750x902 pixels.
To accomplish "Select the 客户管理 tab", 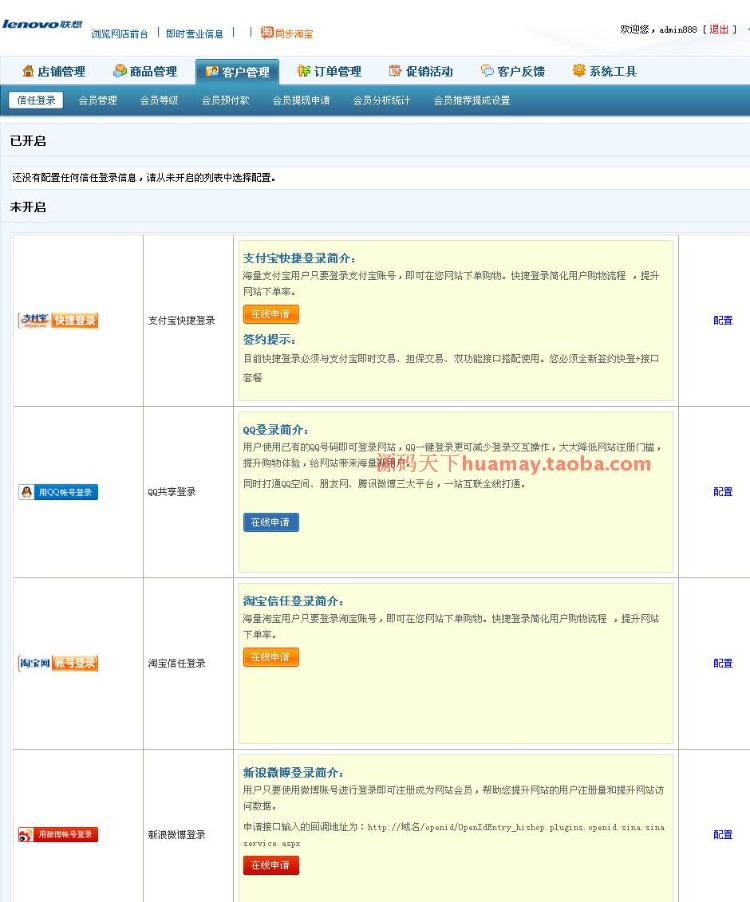I will click(x=238, y=72).
